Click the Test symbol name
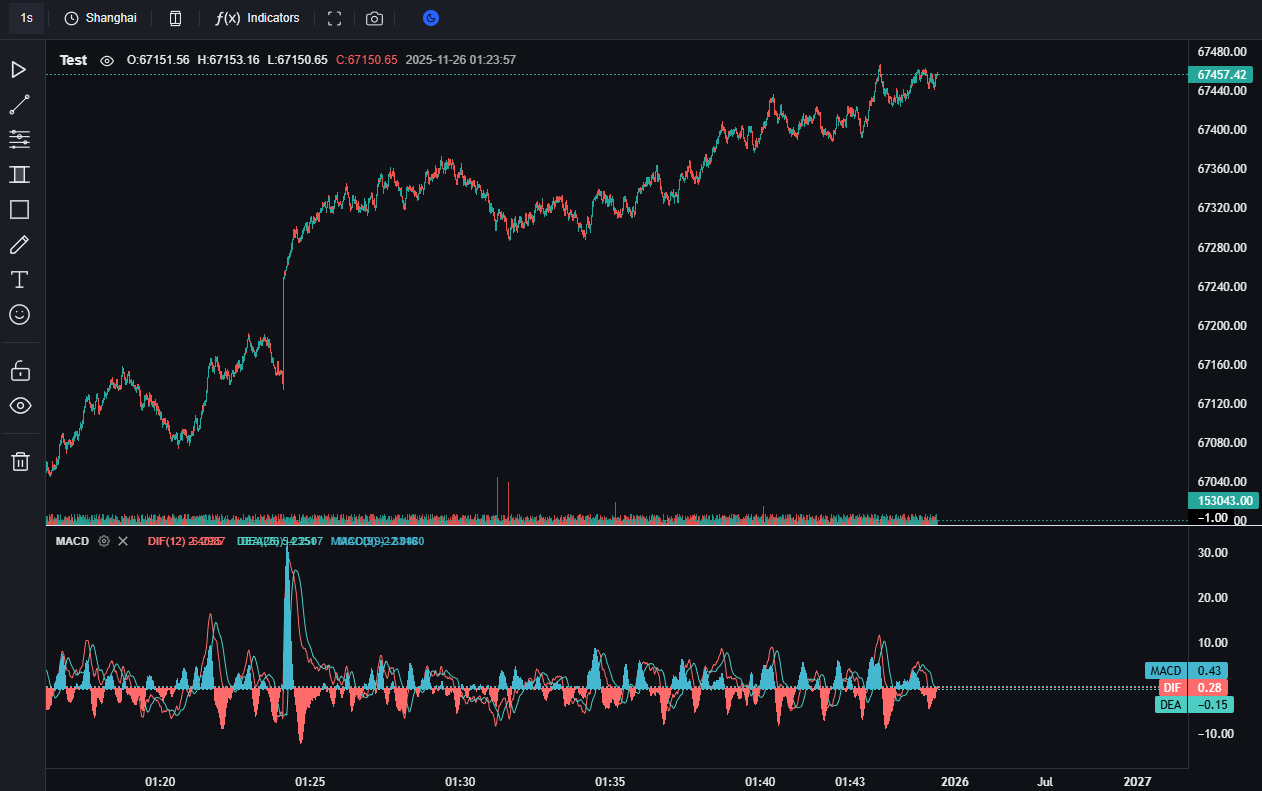 pos(73,60)
